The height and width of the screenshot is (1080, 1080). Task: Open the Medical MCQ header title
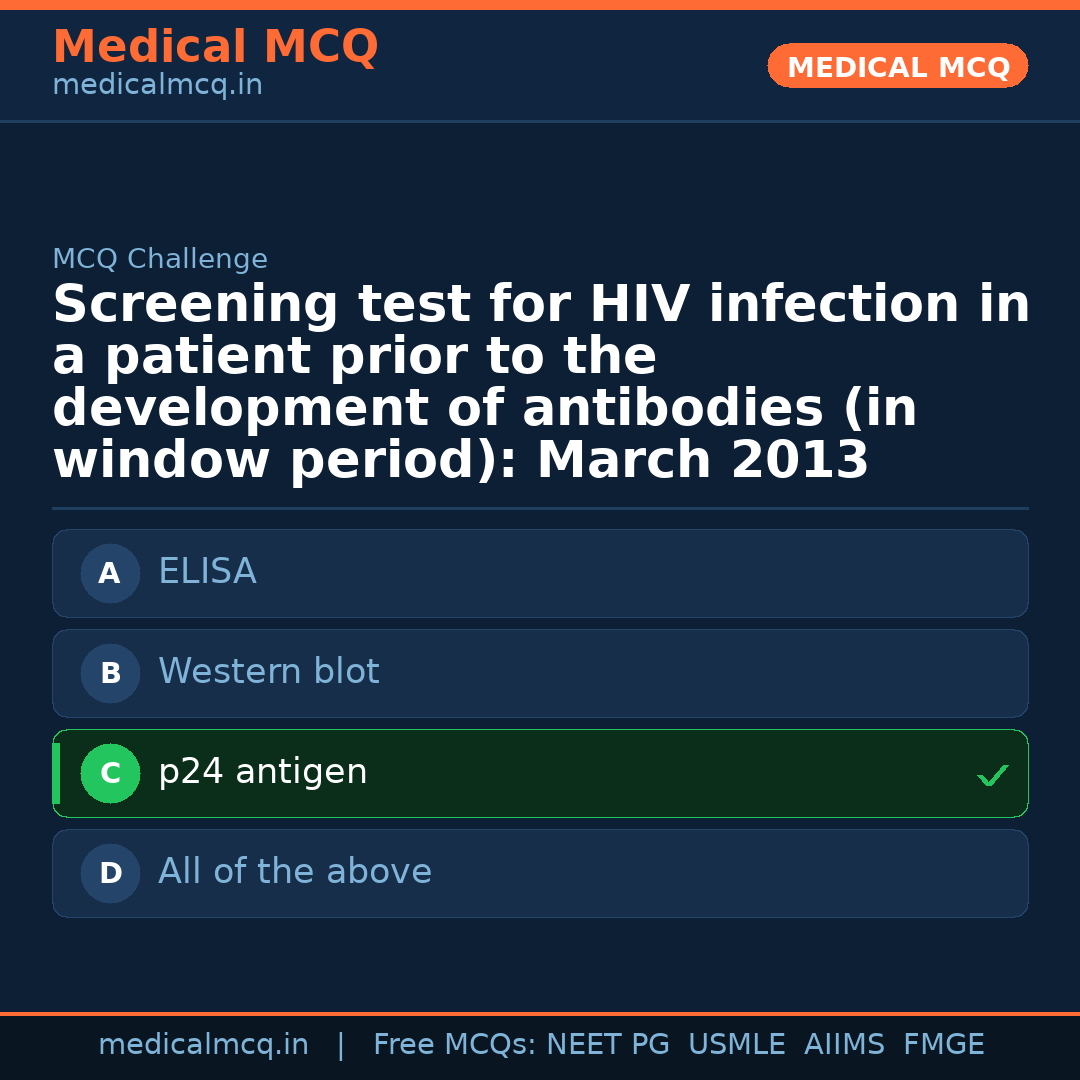coord(215,47)
